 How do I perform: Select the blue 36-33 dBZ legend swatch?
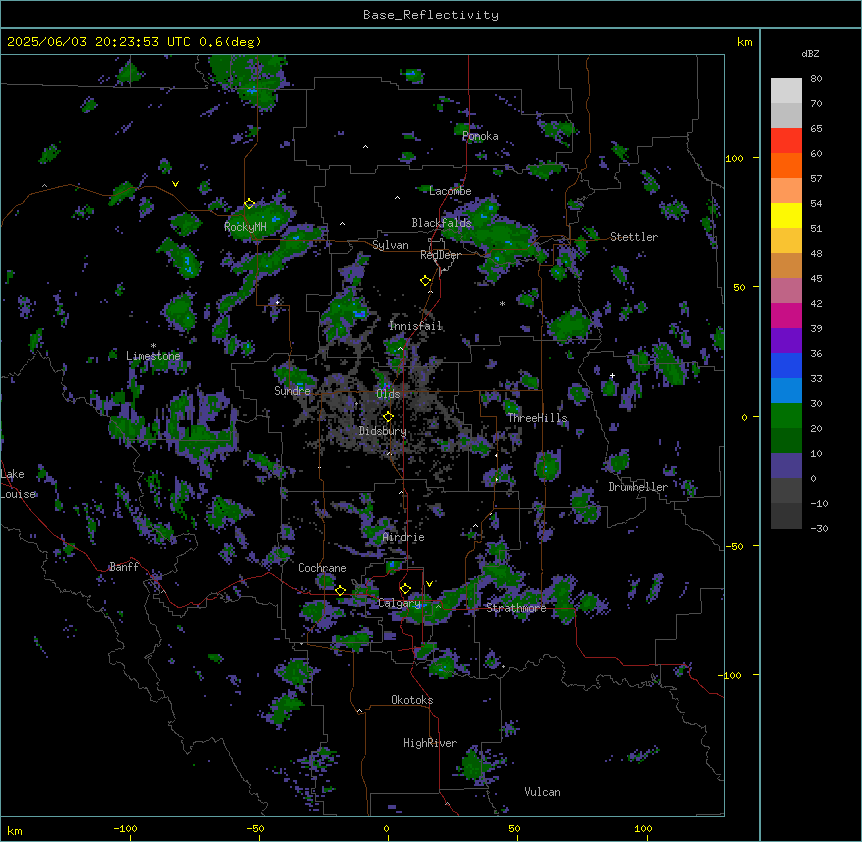click(x=786, y=365)
